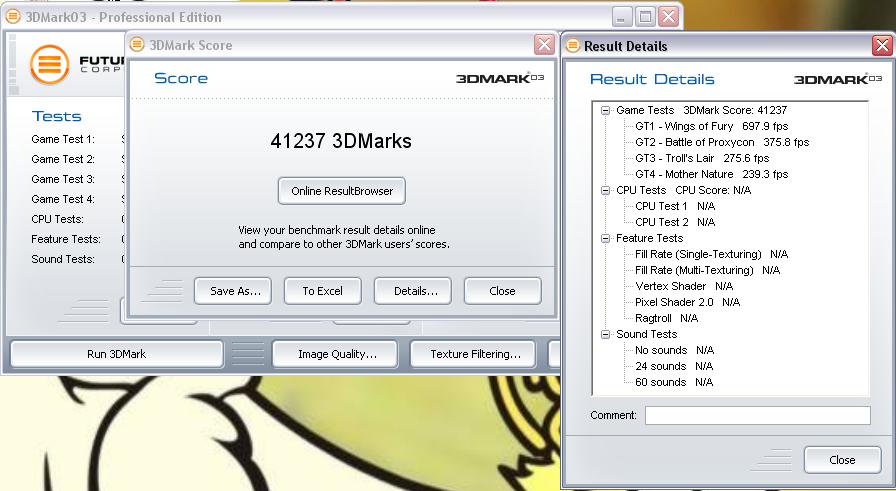The image size is (896, 491).
Task: Click Game Test 1: label in Tests list
Action: [x=63, y=139]
